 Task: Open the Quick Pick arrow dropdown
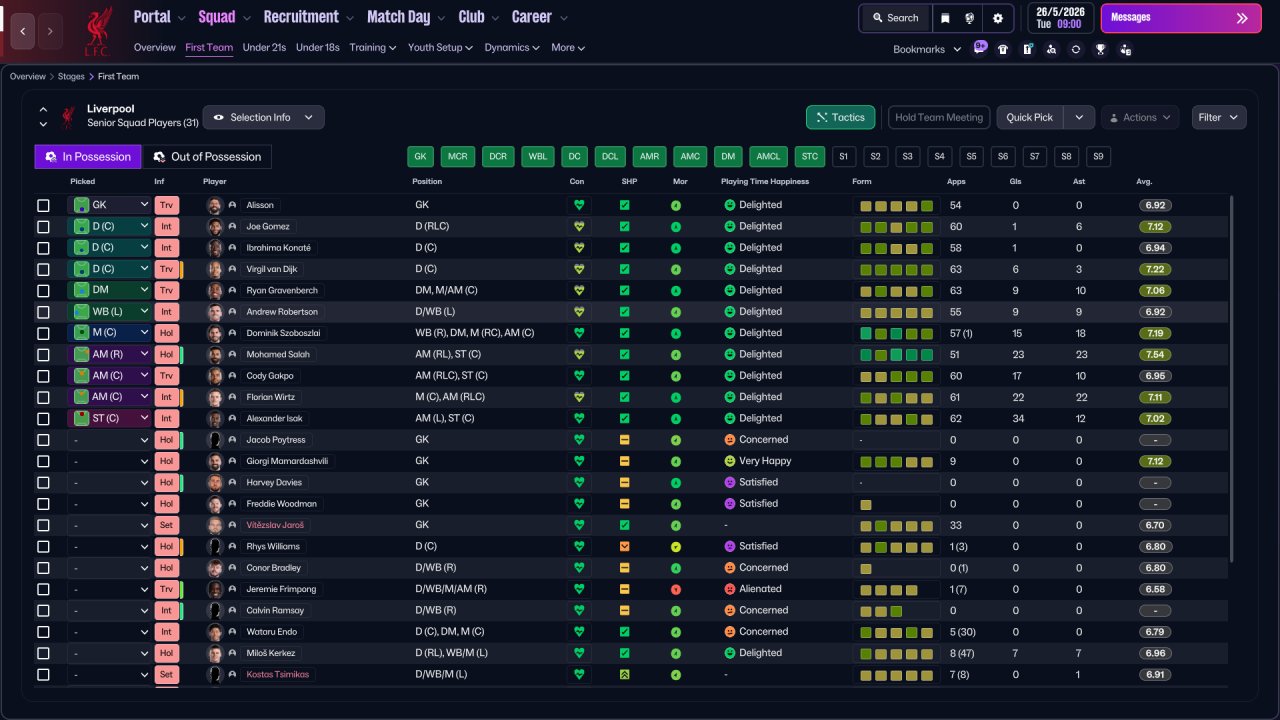pos(1079,117)
